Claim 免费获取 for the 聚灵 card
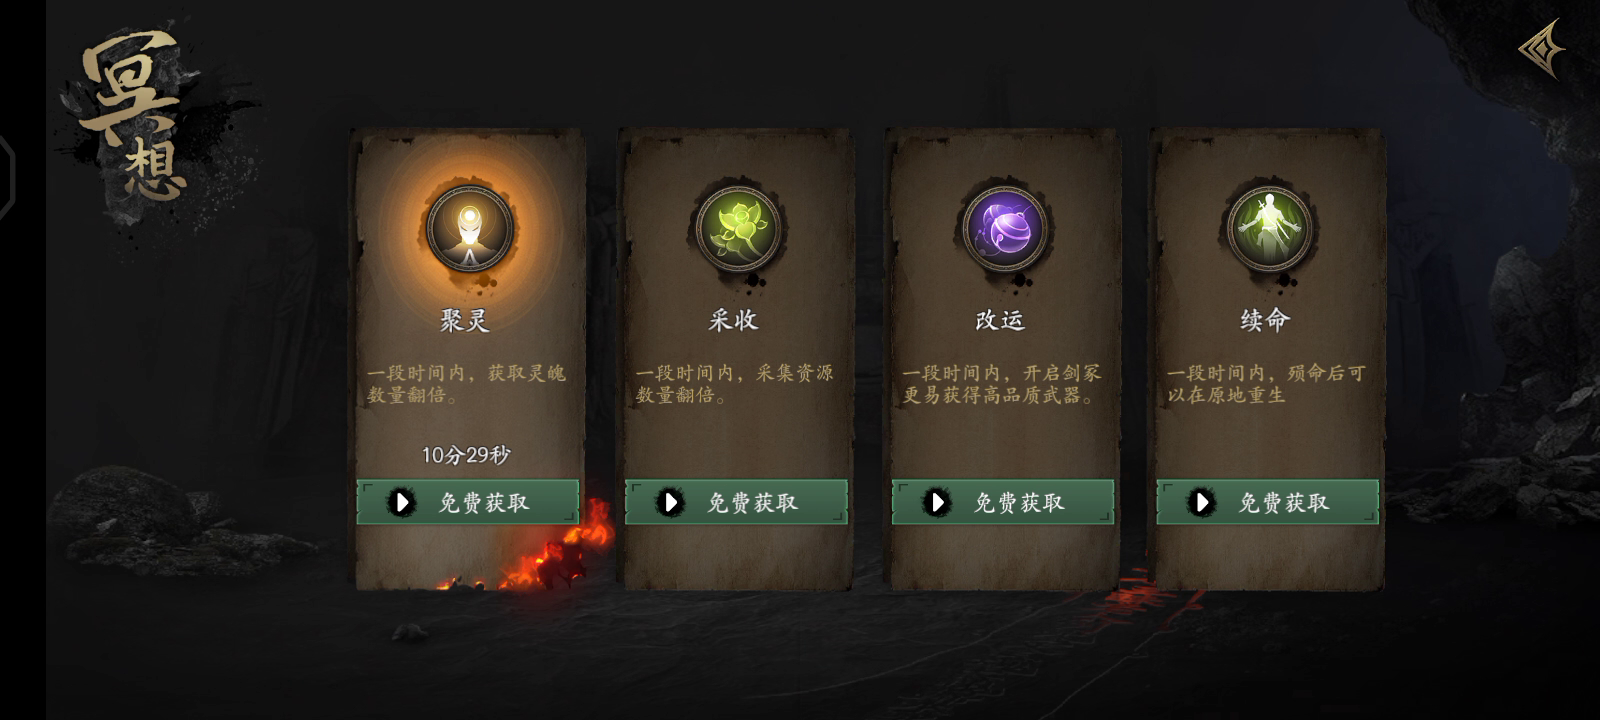The image size is (1600, 720). coord(468,502)
